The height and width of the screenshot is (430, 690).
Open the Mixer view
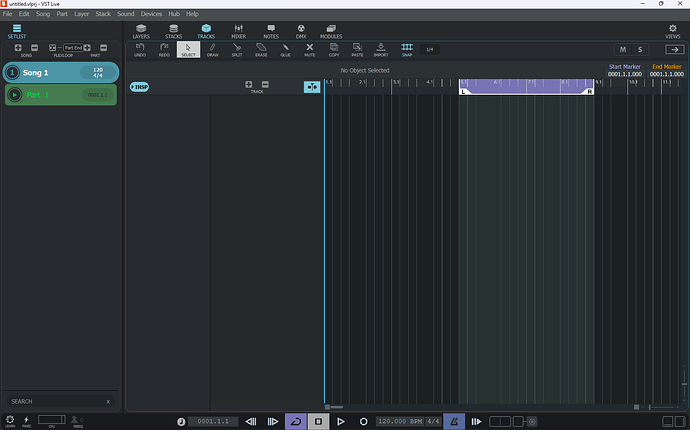(x=239, y=31)
